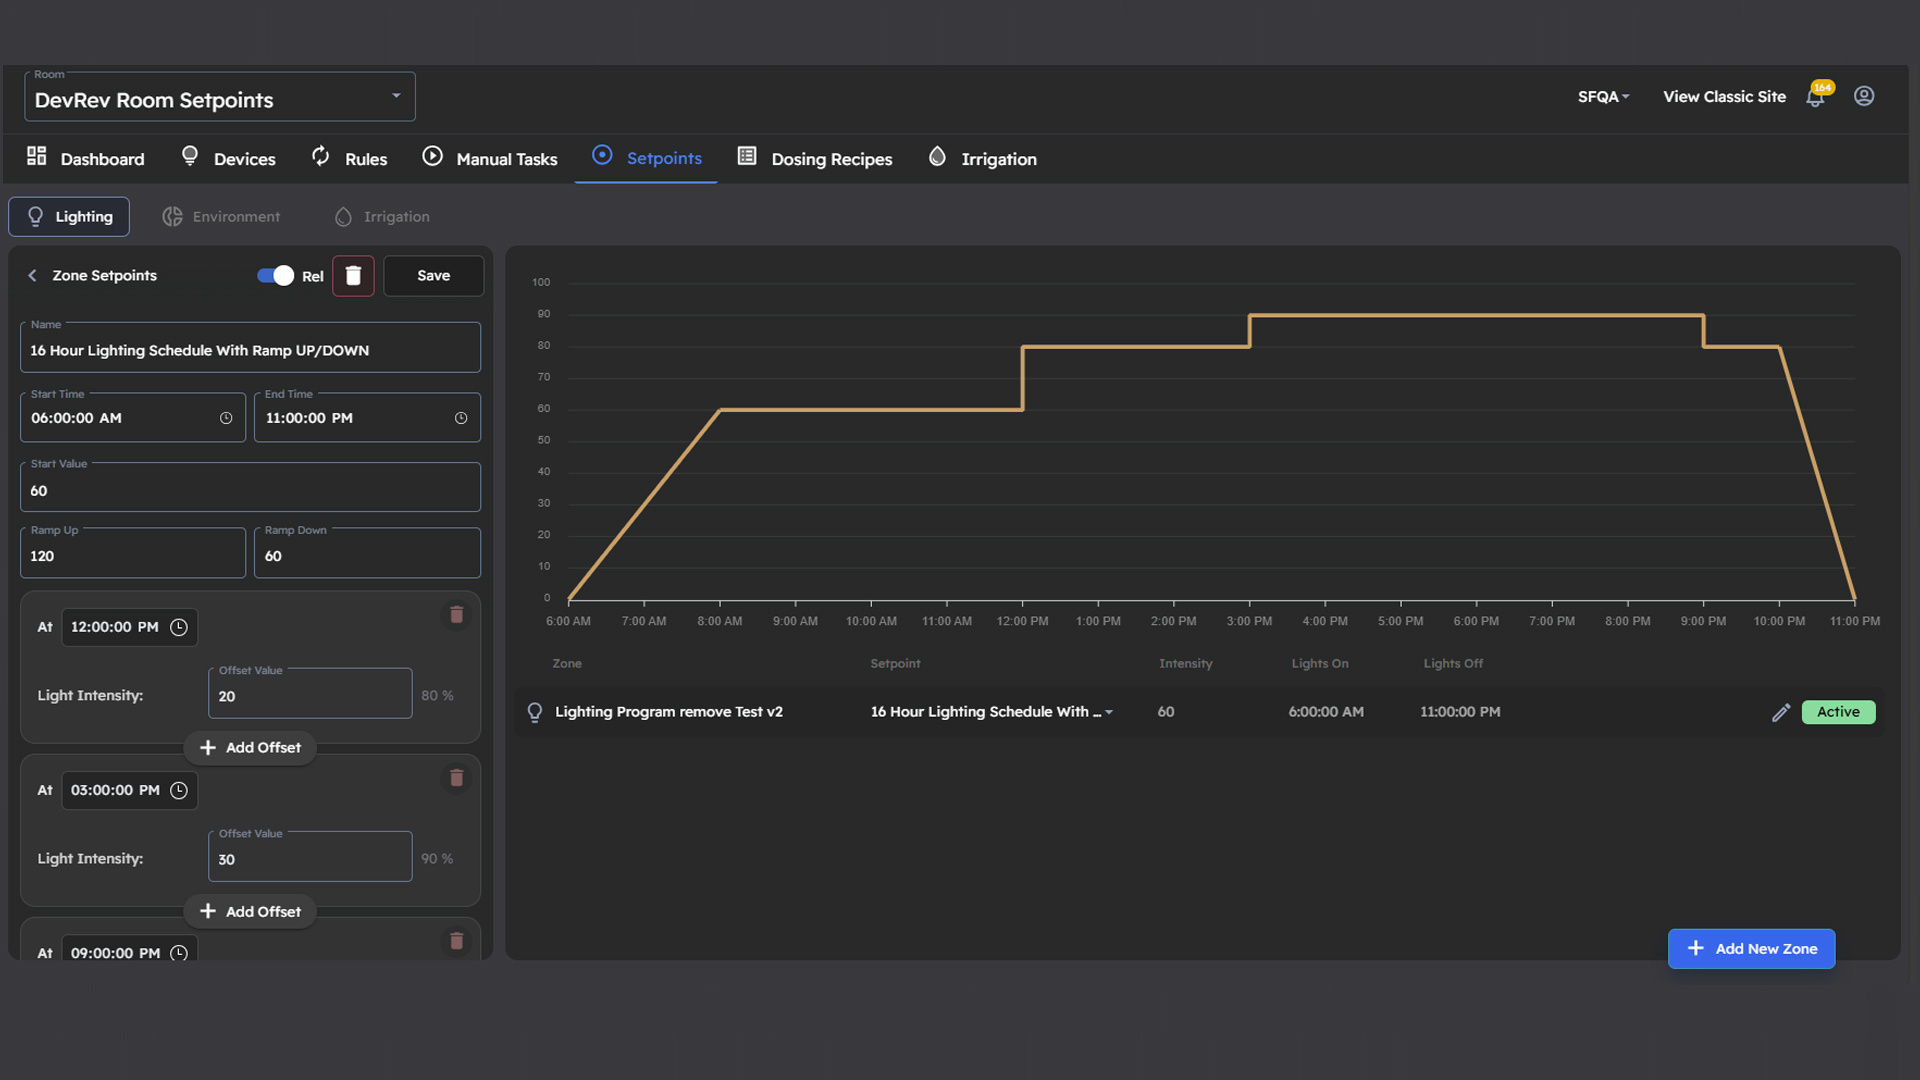Click the notifications bell icon
1920x1080 pixels.
[x=1815, y=97]
